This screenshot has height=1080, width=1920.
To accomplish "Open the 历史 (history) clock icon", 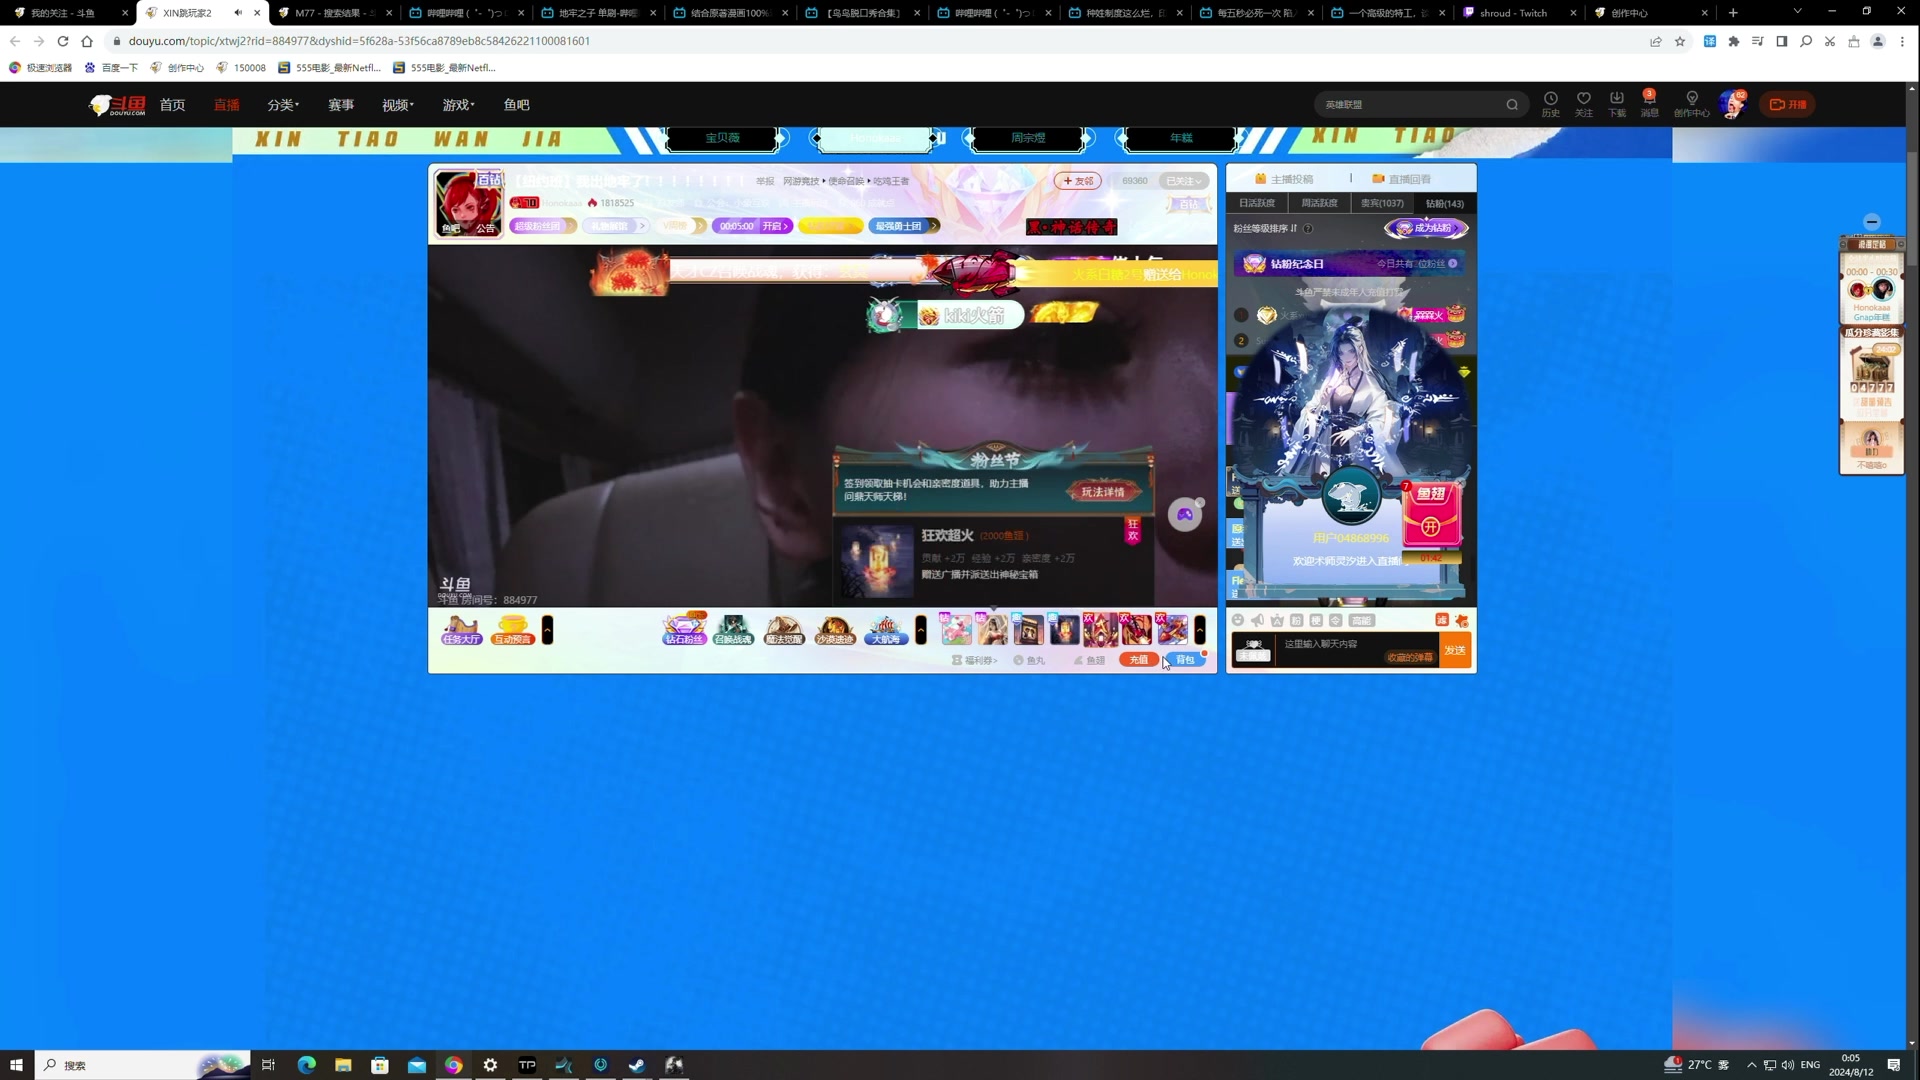I will [x=1550, y=99].
